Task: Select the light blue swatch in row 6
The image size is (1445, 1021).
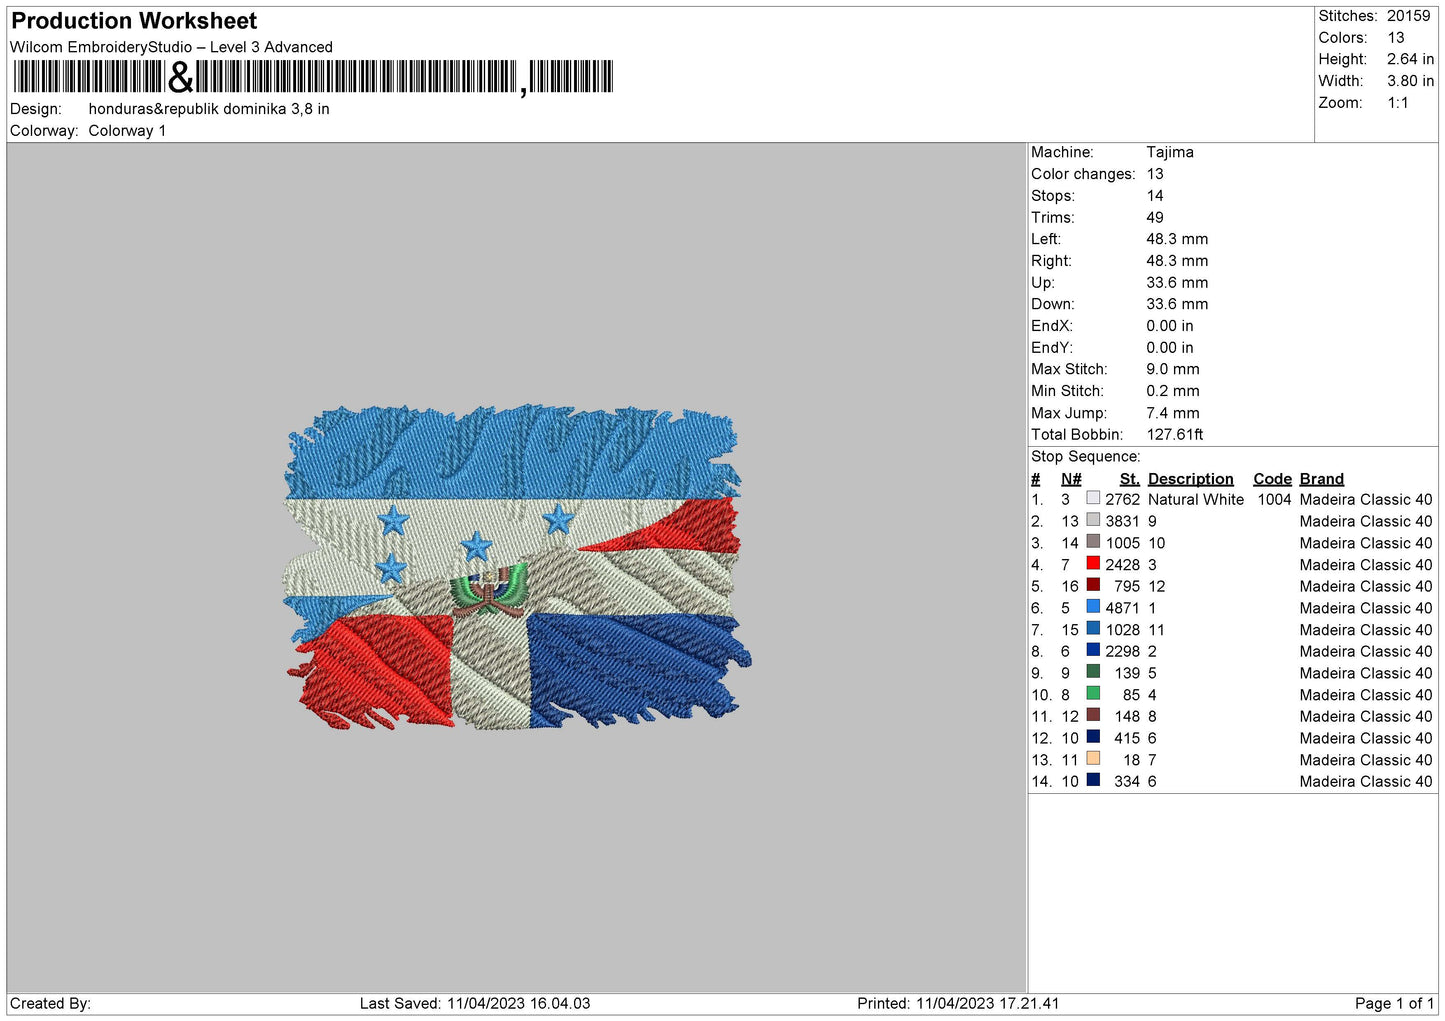Action: (1093, 607)
